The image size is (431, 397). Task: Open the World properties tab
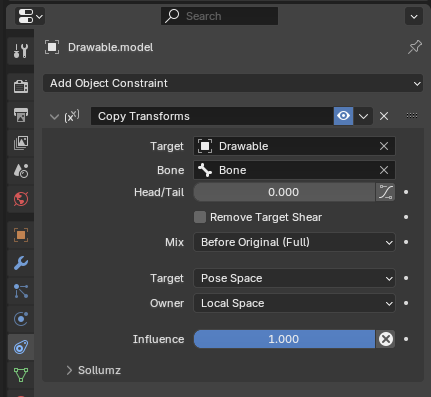pos(21,199)
